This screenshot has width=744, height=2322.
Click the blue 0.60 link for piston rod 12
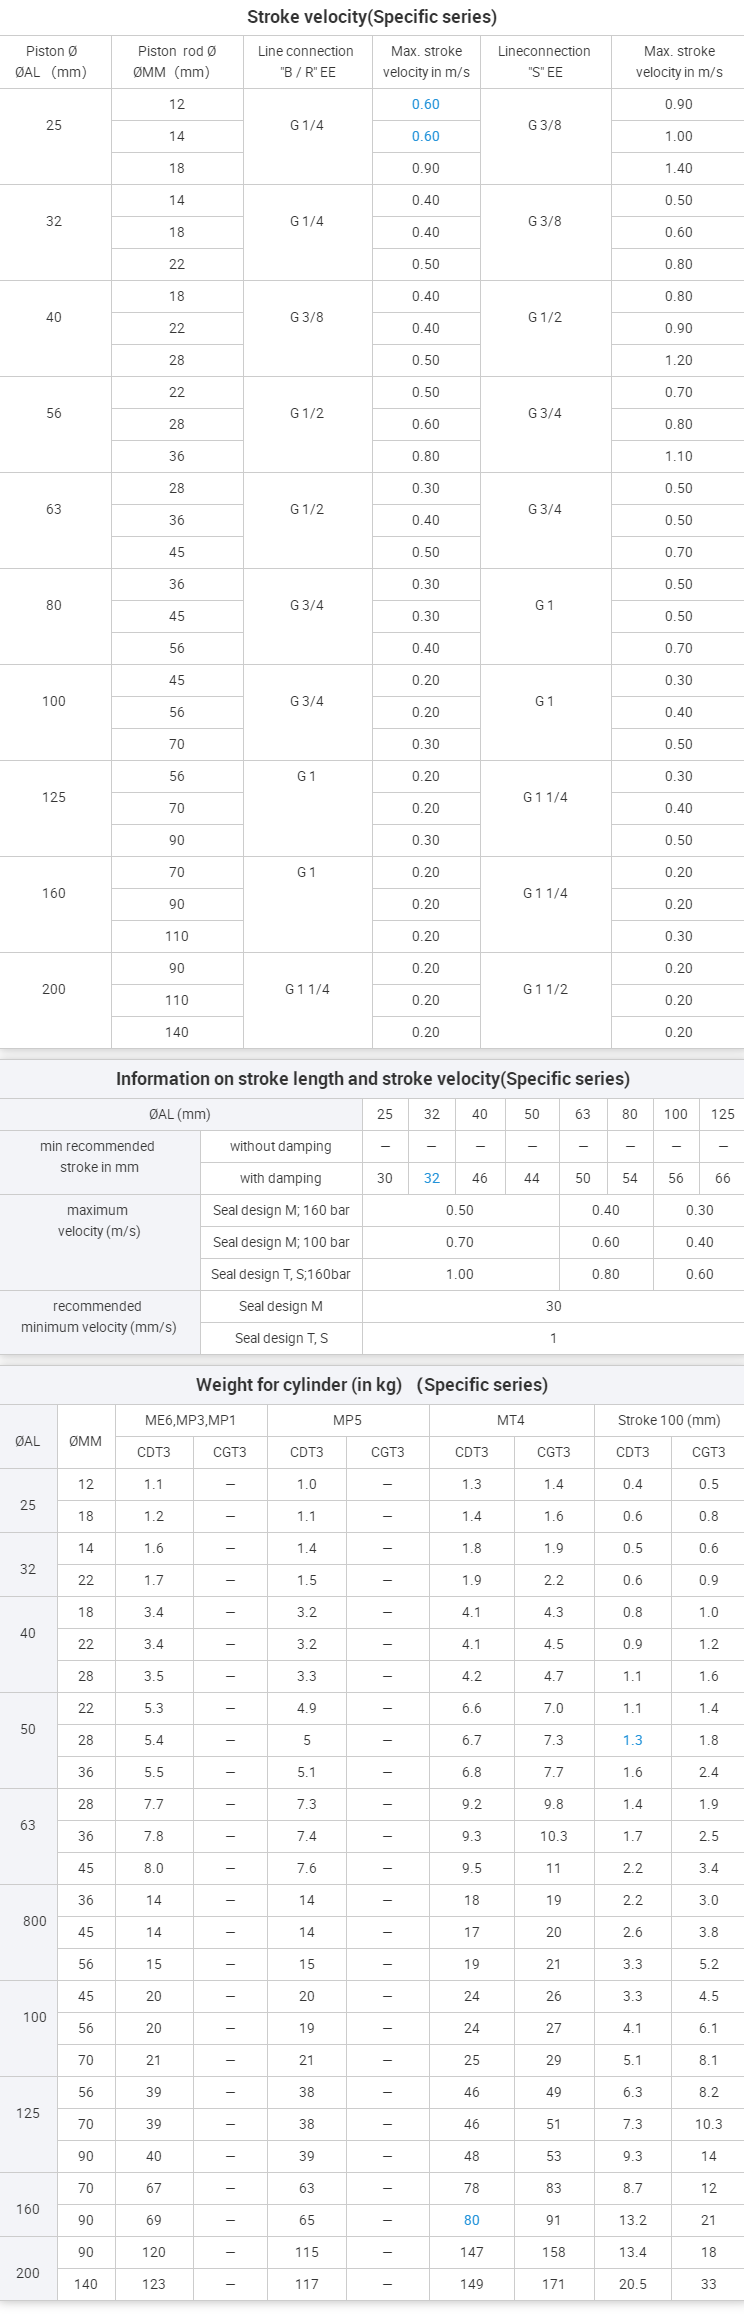[425, 104]
